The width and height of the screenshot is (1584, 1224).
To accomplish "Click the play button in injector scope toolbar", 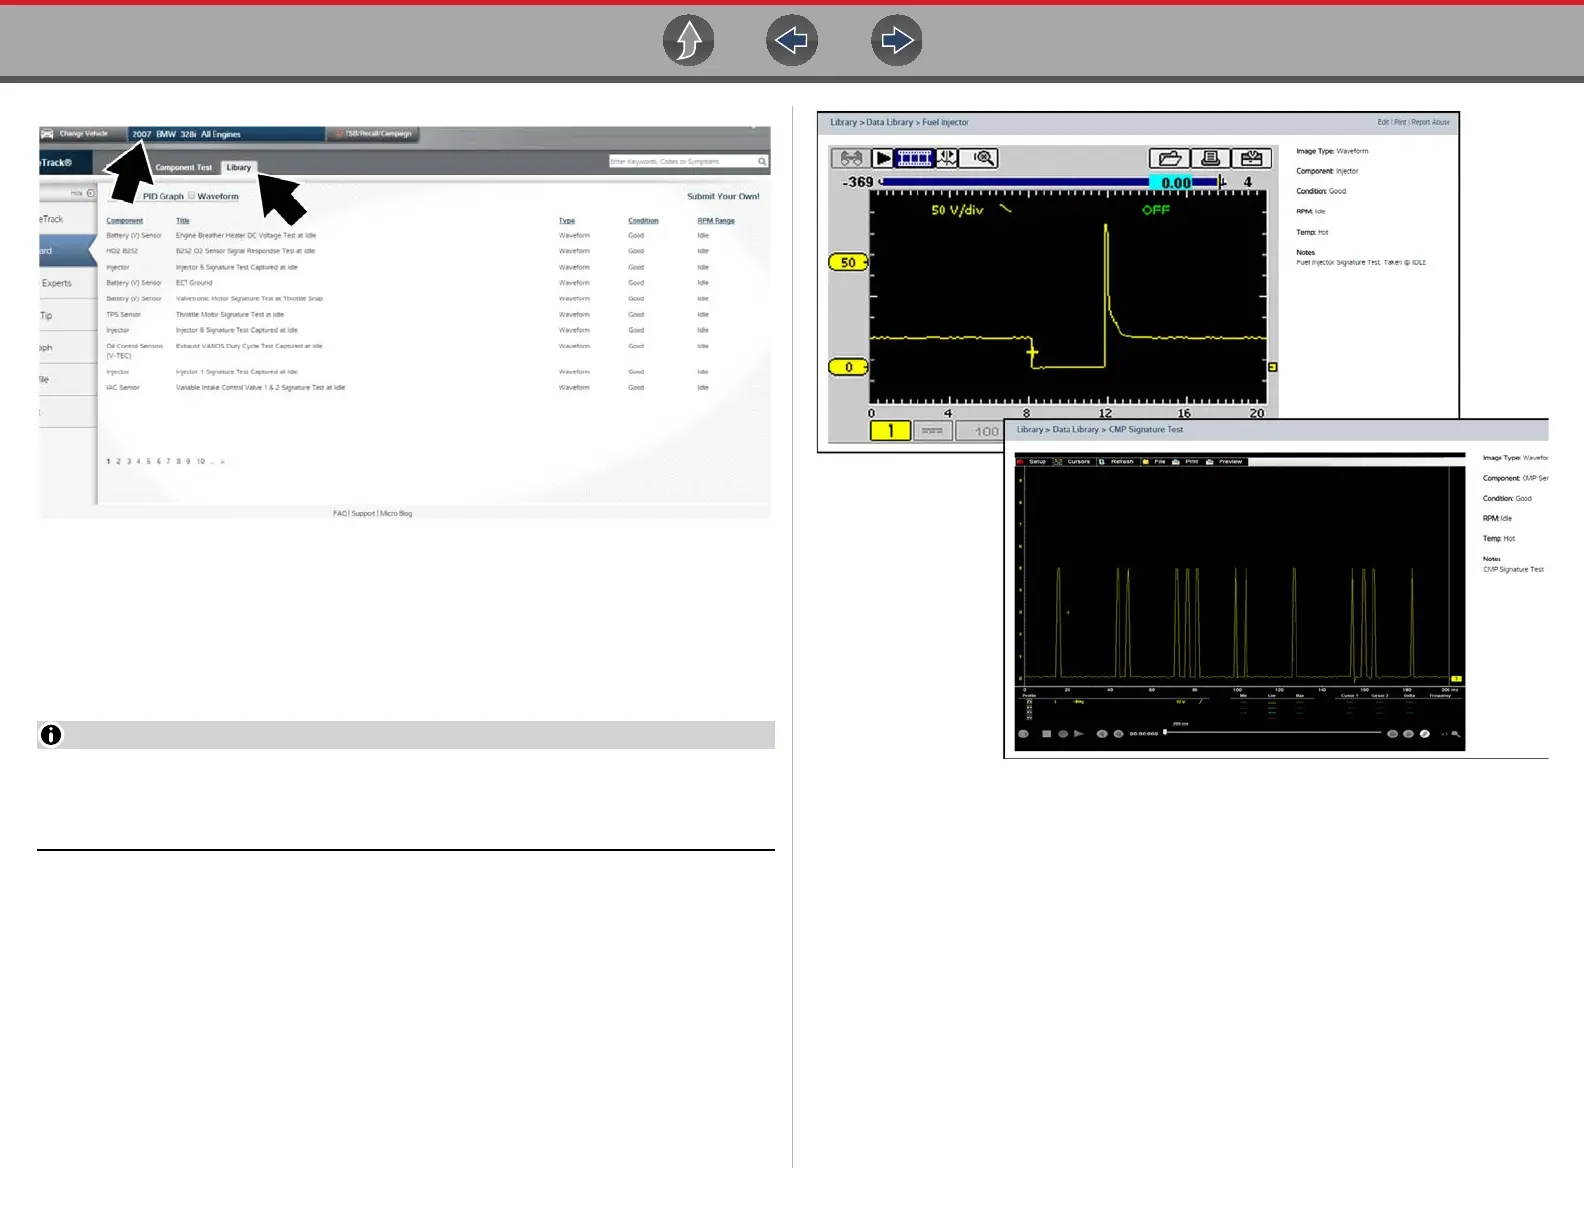I will (882, 158).
